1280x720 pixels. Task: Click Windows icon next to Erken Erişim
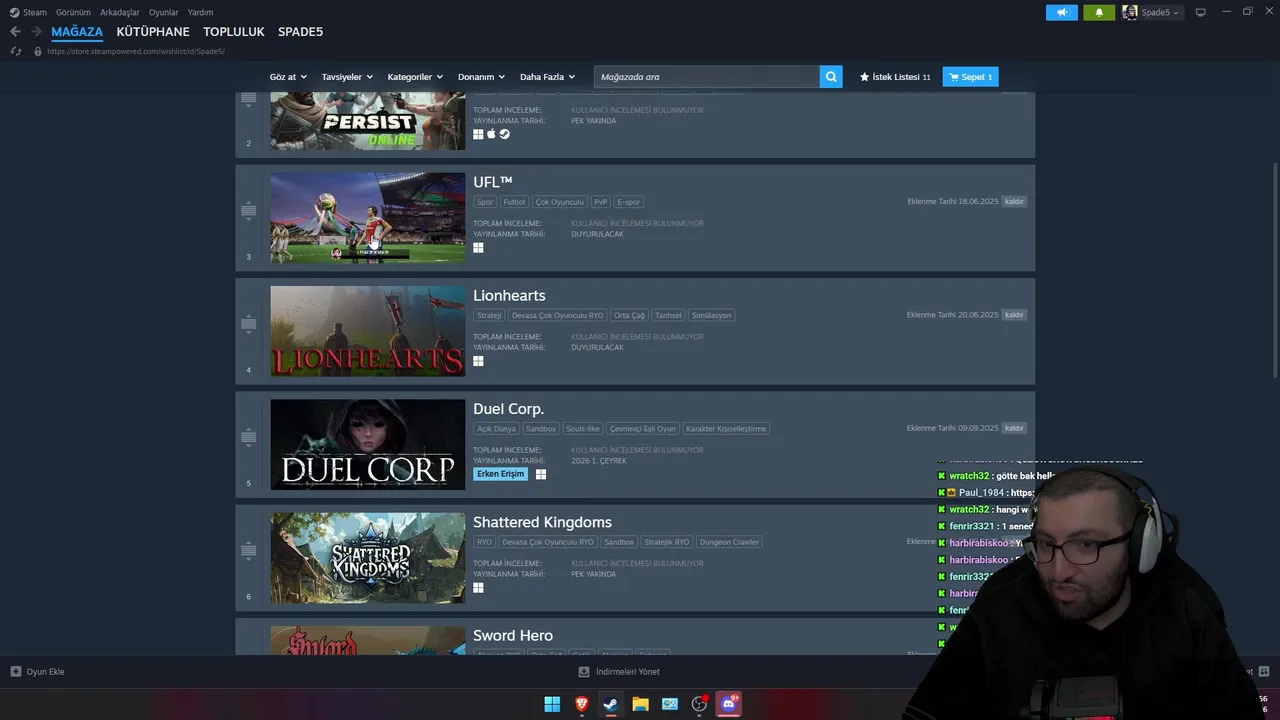[x=541, y=474]
